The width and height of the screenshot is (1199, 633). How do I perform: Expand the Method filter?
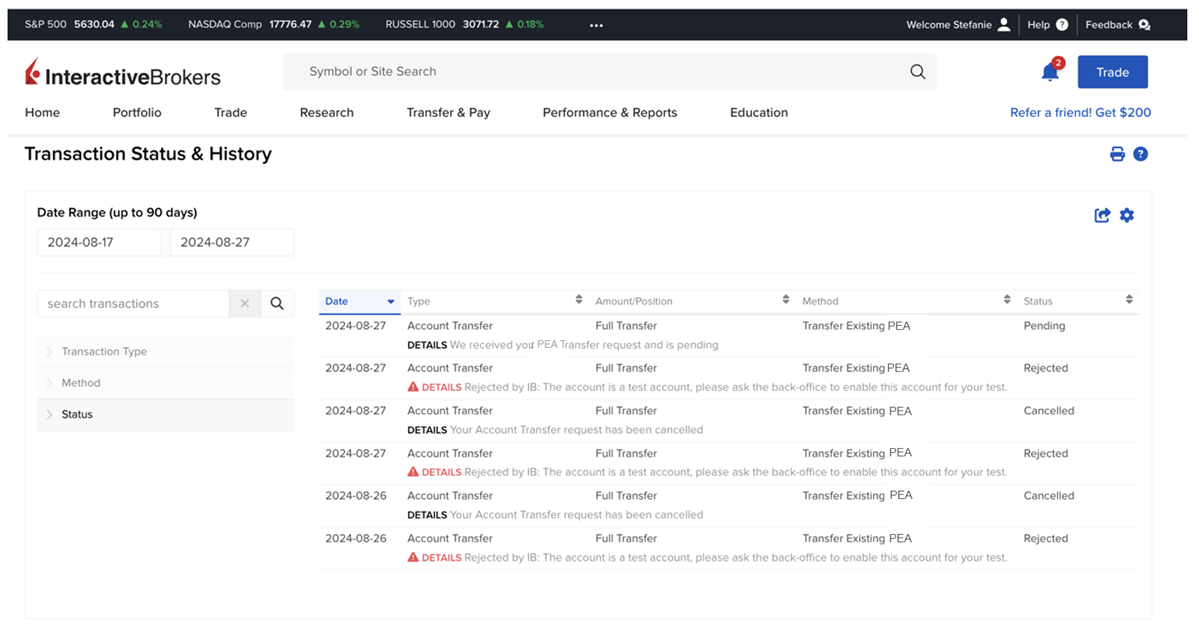click(165, 383)
